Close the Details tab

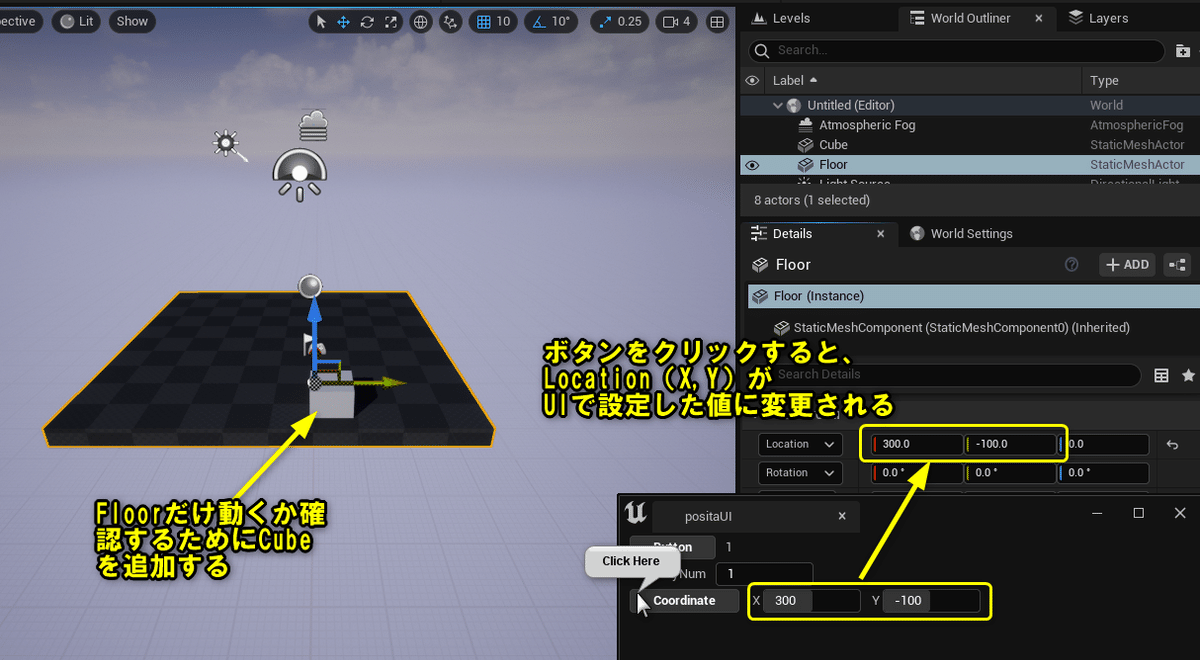pyautogui.click(x=881, y=234)
